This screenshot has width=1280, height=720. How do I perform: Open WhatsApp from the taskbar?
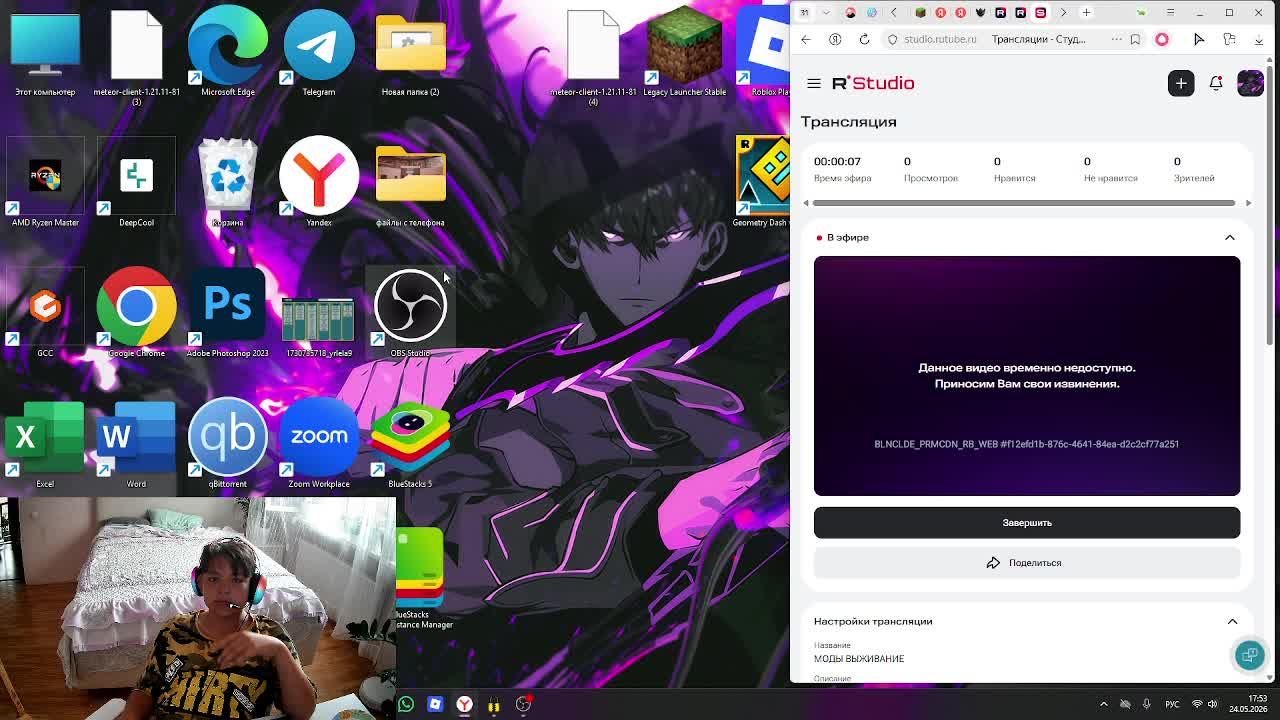406,704
